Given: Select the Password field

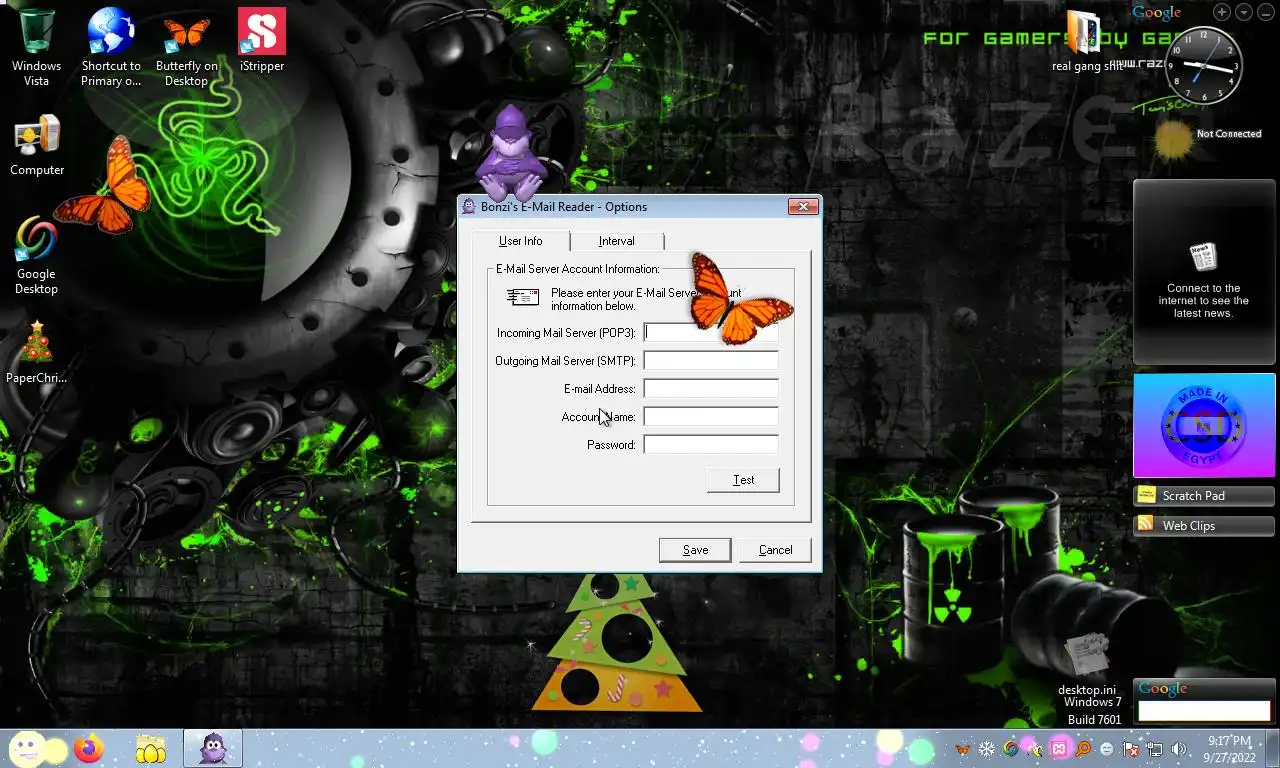Looking at the screenshot, I should click(711, 445).
